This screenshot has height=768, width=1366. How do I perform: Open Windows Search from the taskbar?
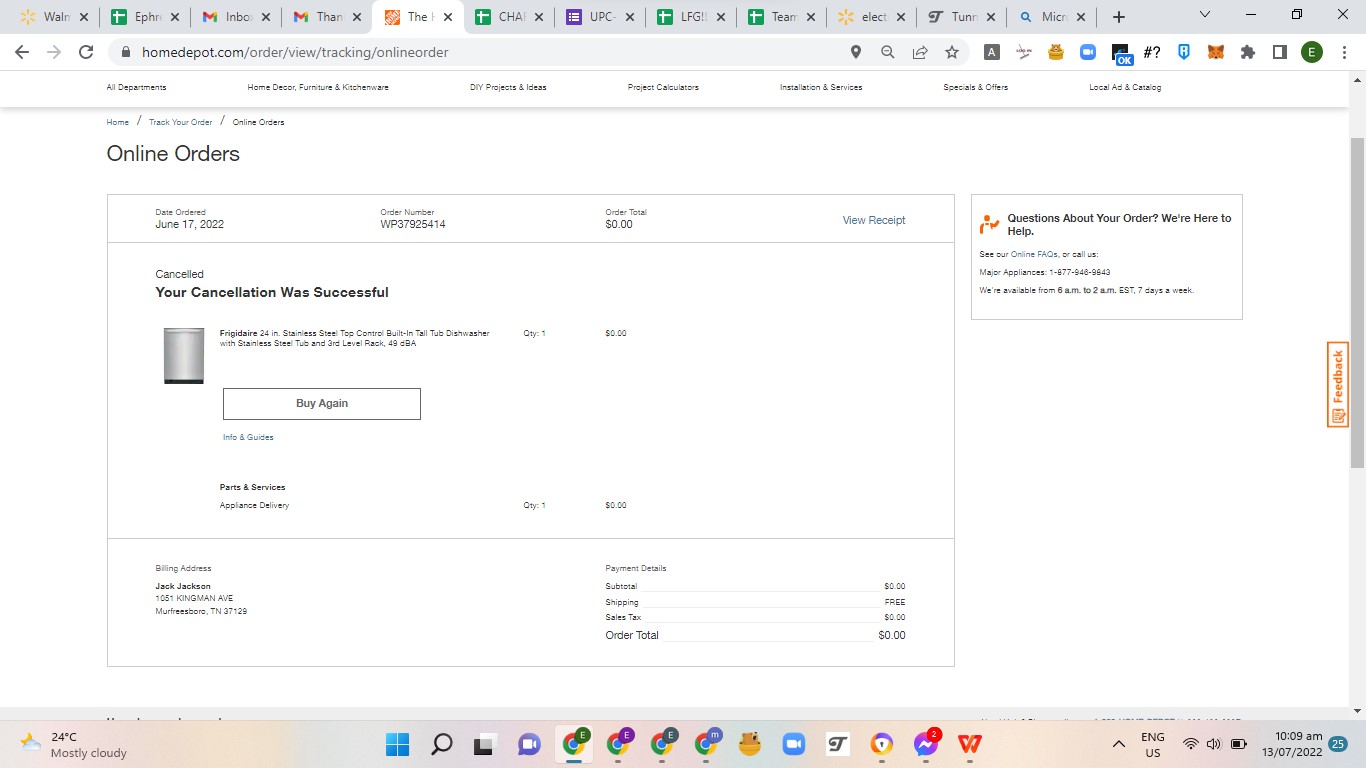pyautogui.click(x=441, y=744)
